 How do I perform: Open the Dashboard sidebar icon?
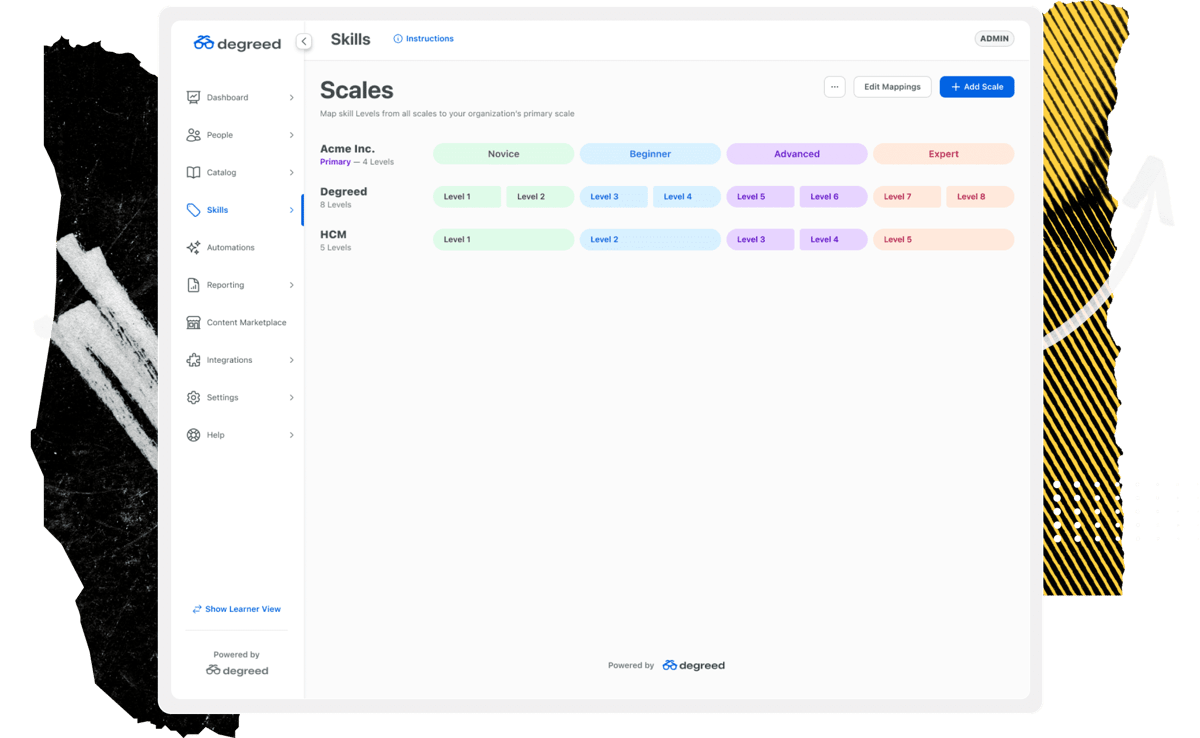[x=193, y=96]
